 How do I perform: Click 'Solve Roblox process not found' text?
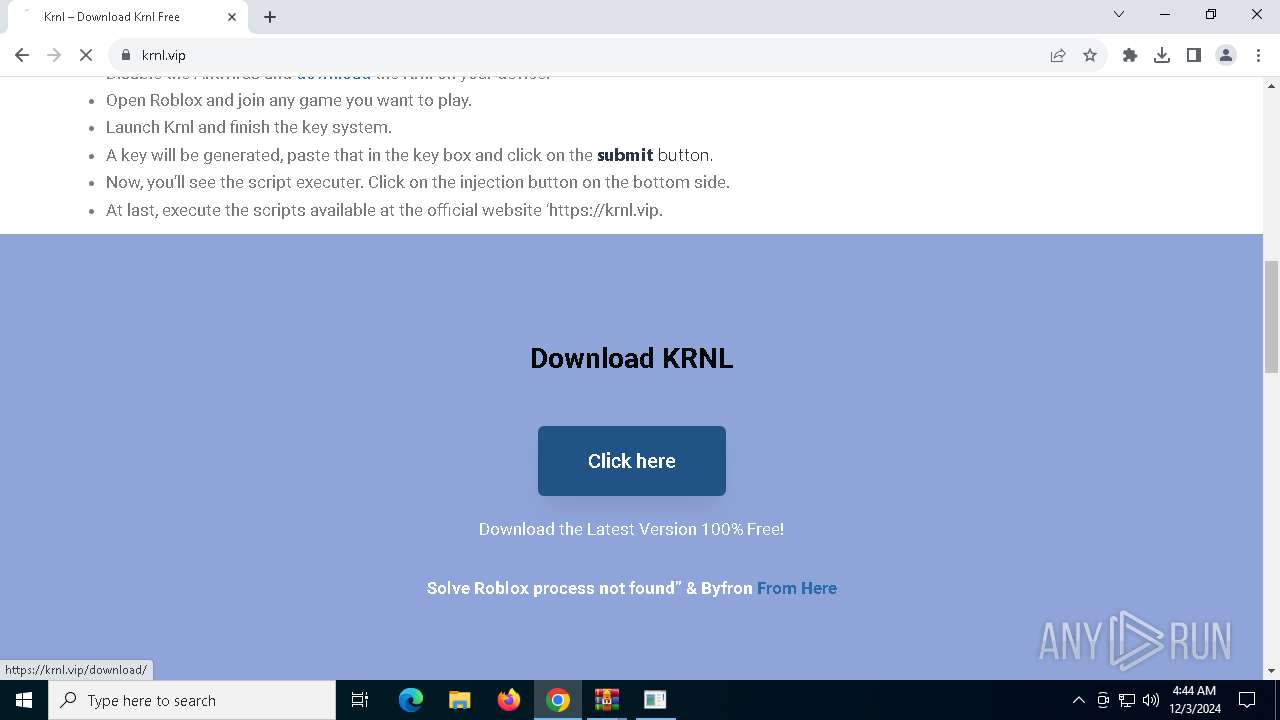pos(590,588)
